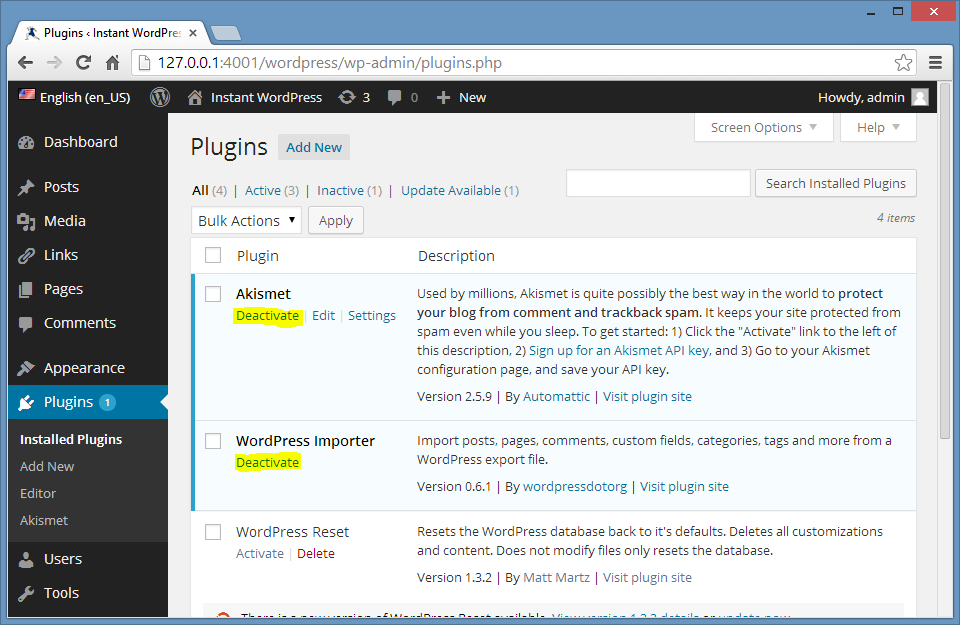The height and width of the screenshot is (625, 960).
Task: Tick the WordPress Importer checkbox
Action: click(x=213, y=441)
